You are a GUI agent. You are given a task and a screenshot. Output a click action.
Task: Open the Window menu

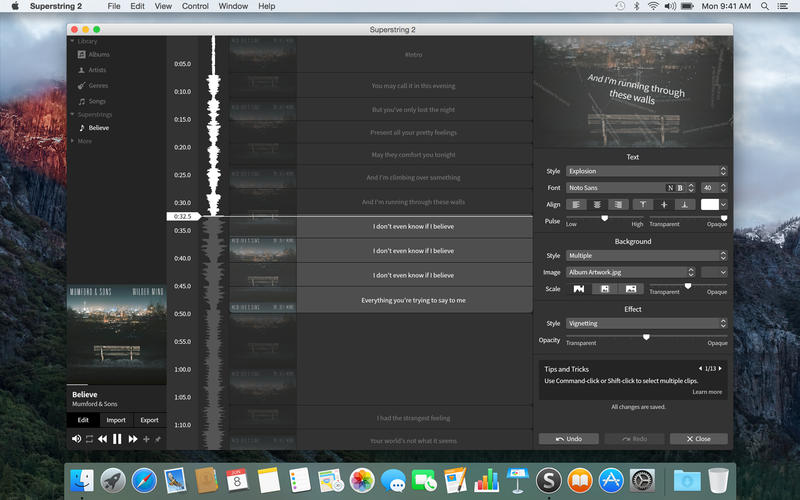coord(233,6)
